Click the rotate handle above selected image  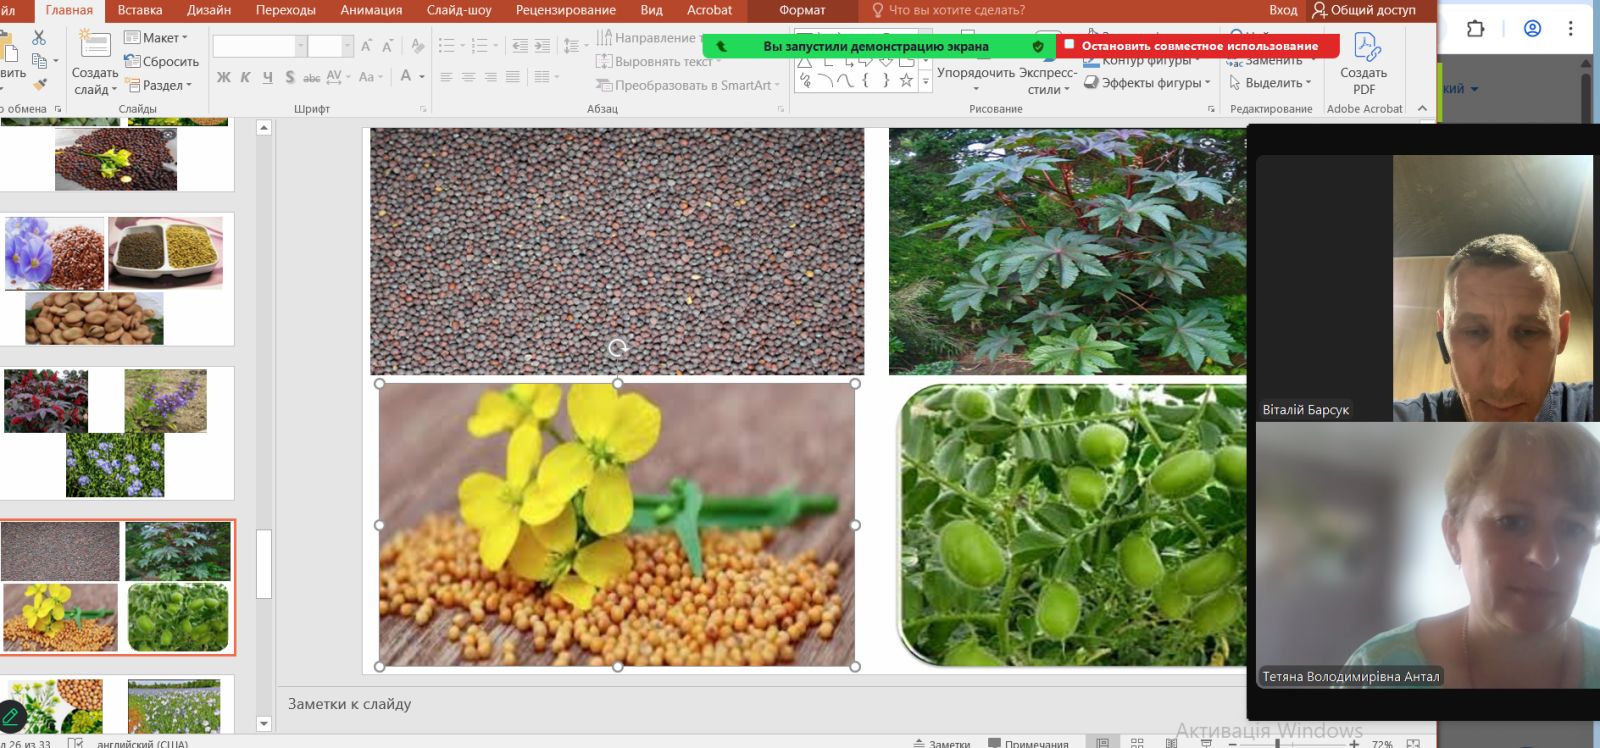click(x=617, y=348)
